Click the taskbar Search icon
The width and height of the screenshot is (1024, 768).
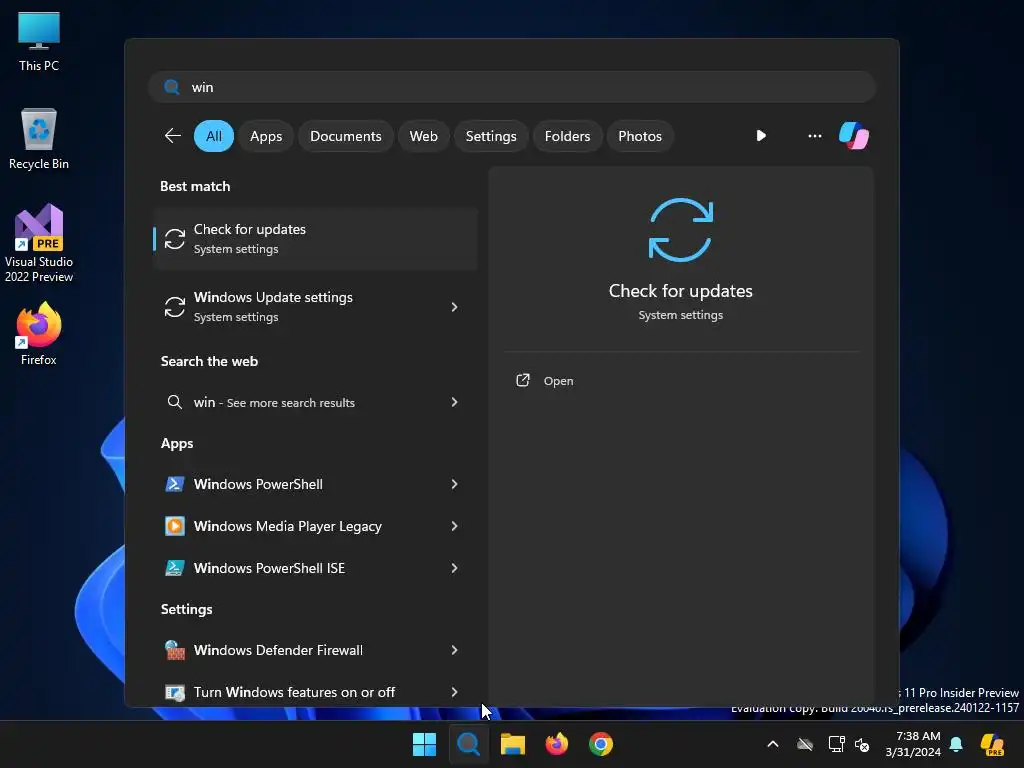pos(468,744)
